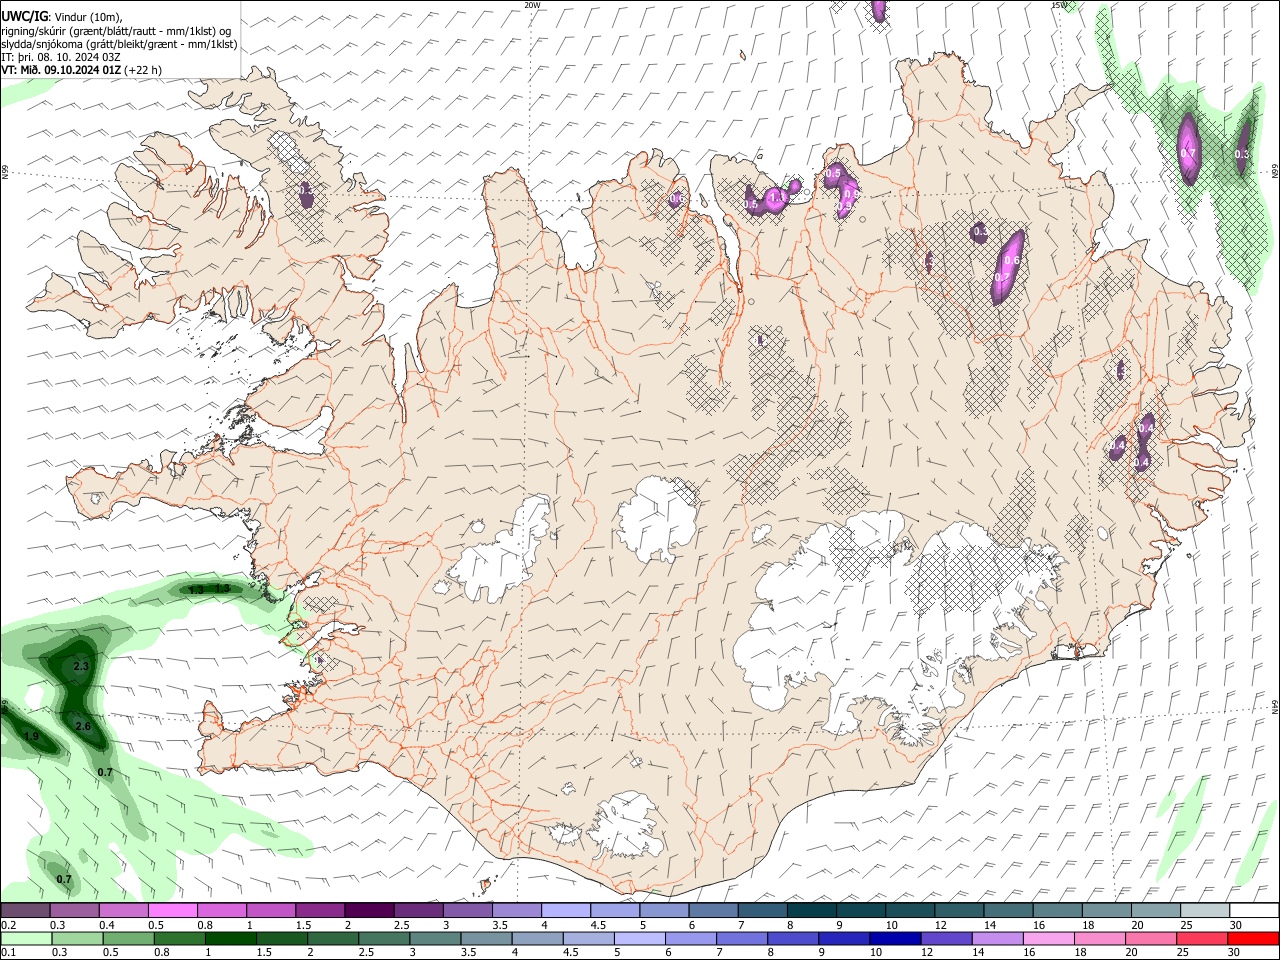Click the bright pink 0.5 swatch in upper scale
This screenshot has width=1280, height=960.
click(172, 910)
